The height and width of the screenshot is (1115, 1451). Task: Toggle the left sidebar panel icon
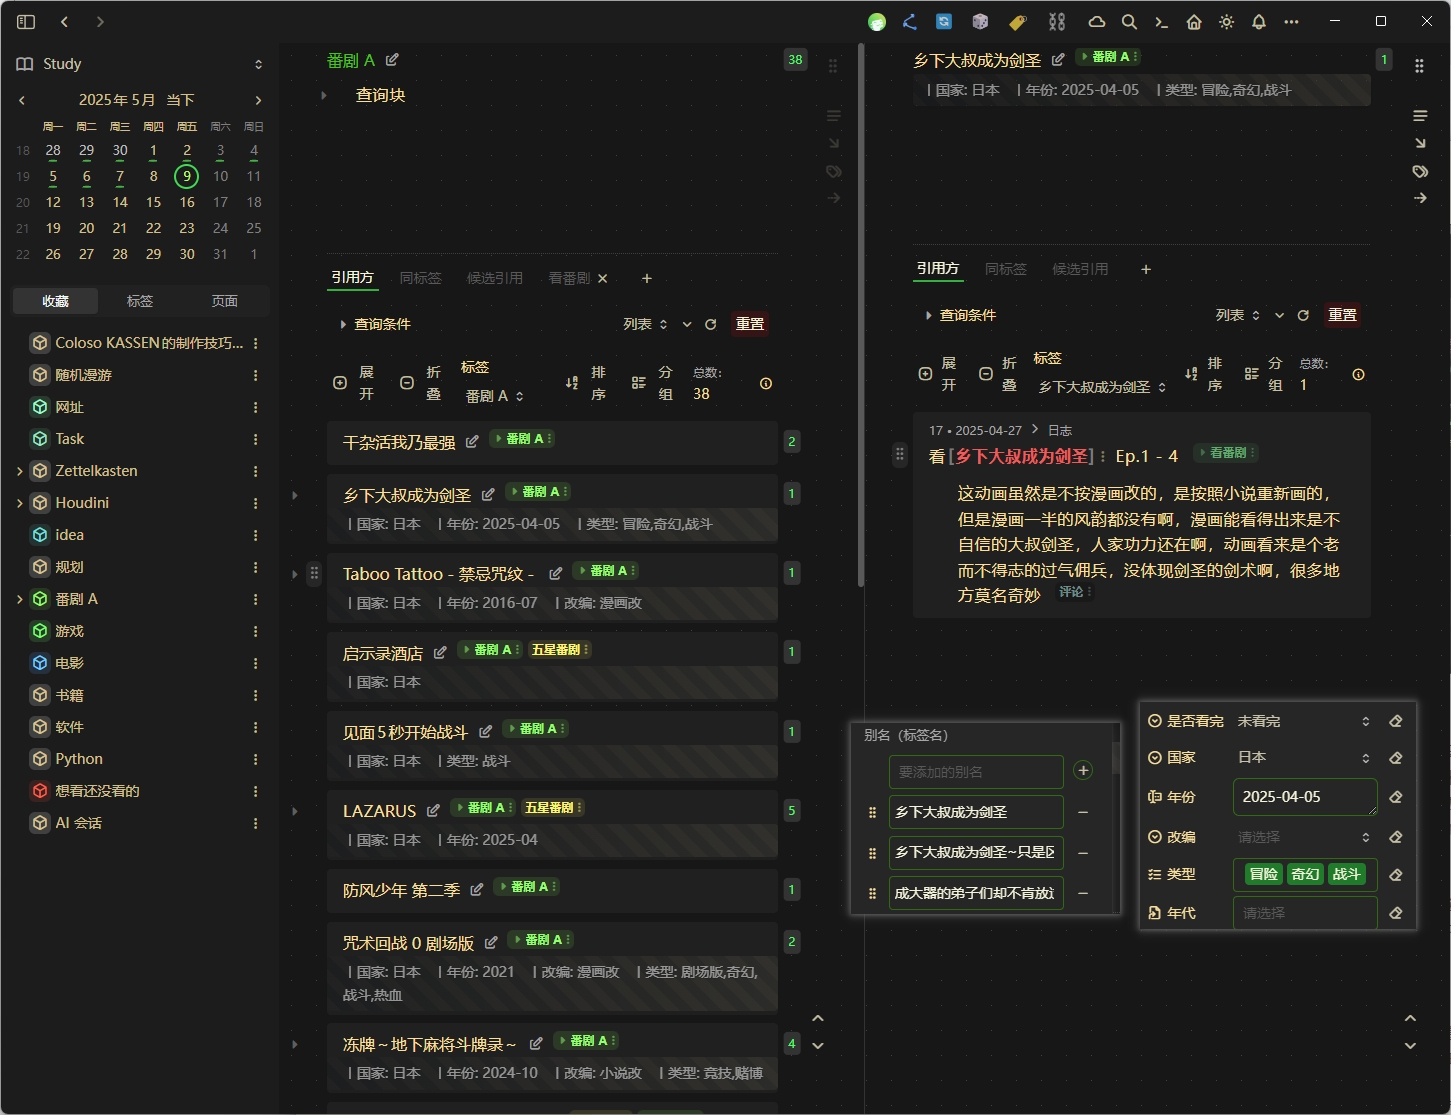[x=26, y=22]
